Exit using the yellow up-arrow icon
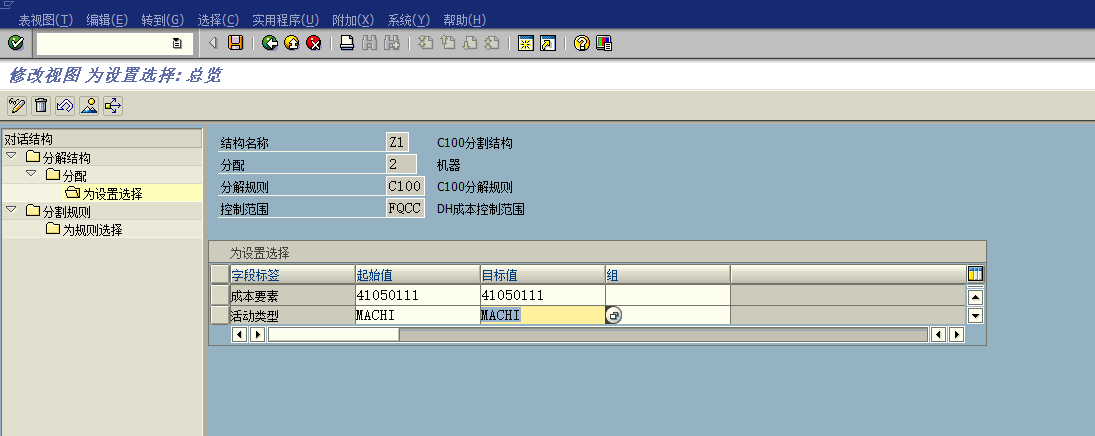Image resolution: width=1095 pixels, height=436 pixels. click(292, 43)
